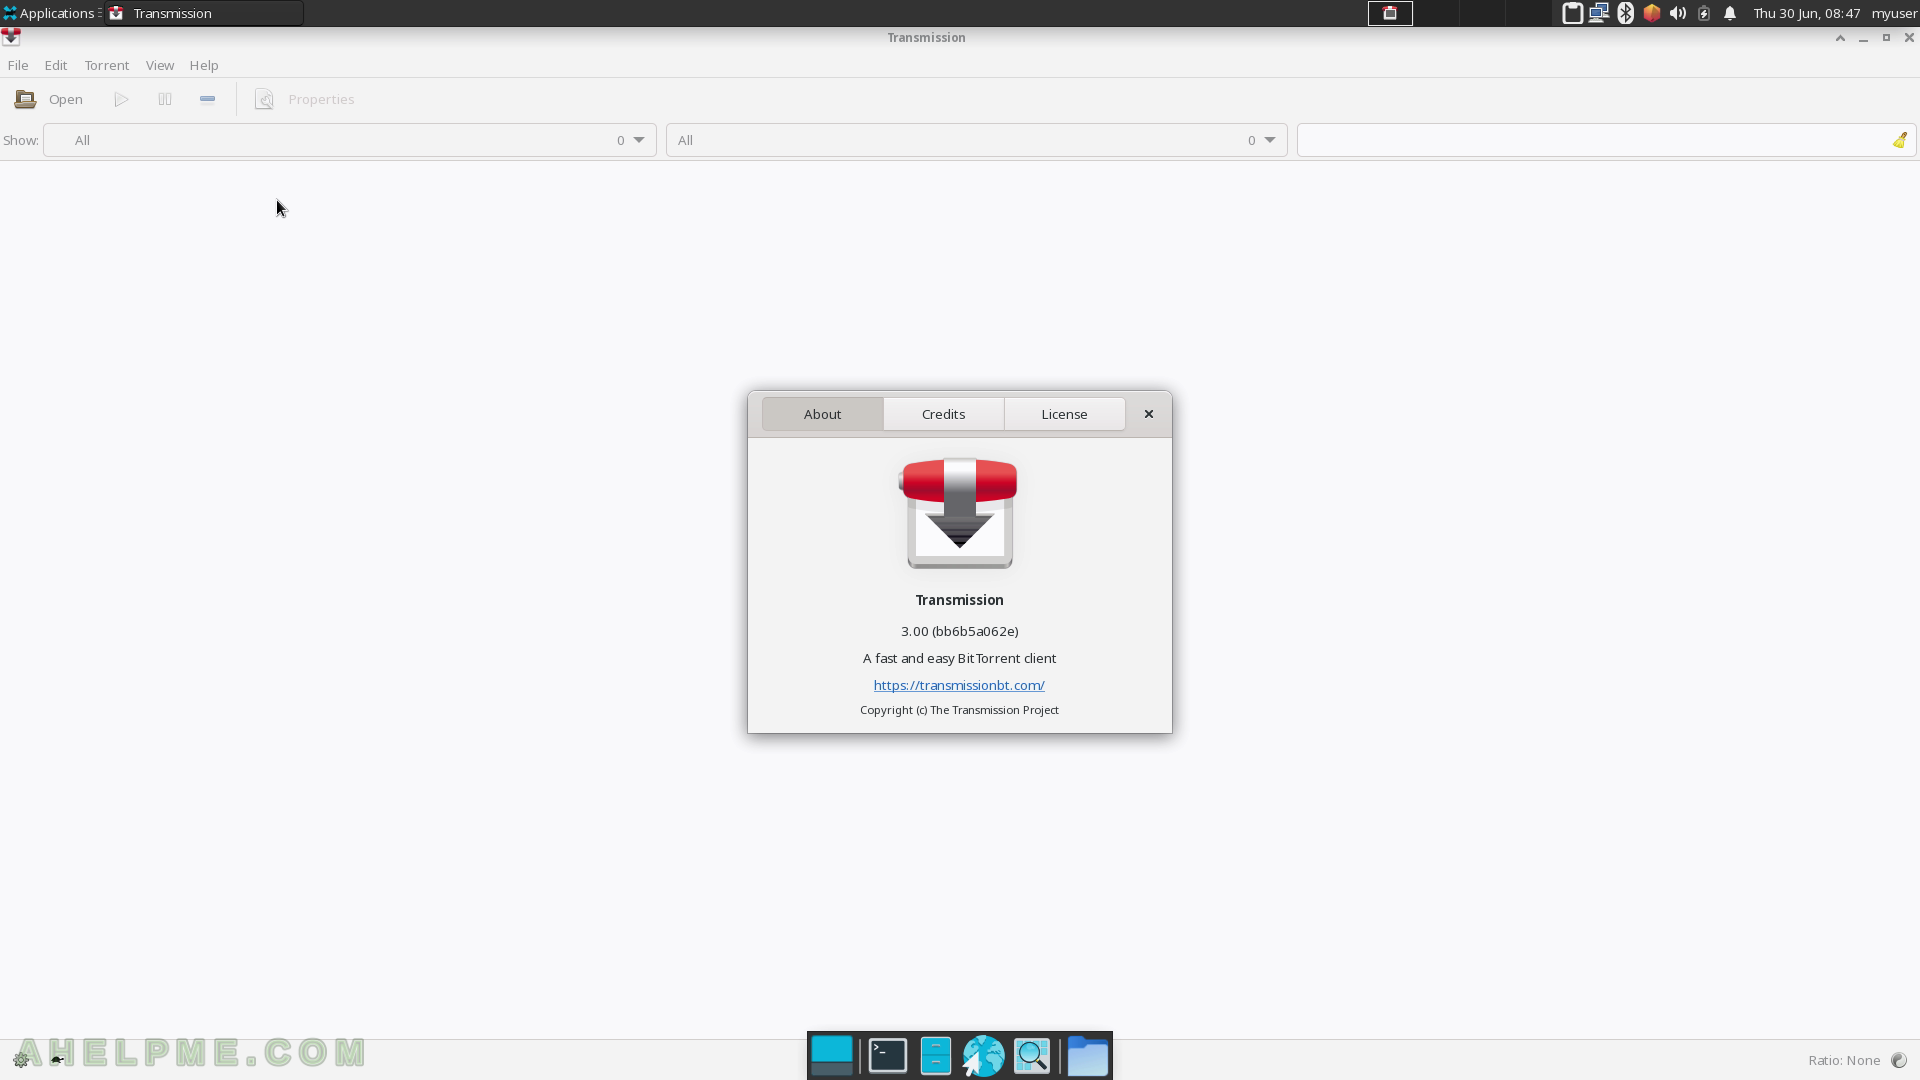Click the Open torrent toolbar button
The height and width of the screenshot is (1080, 1920).
point(49,99)
